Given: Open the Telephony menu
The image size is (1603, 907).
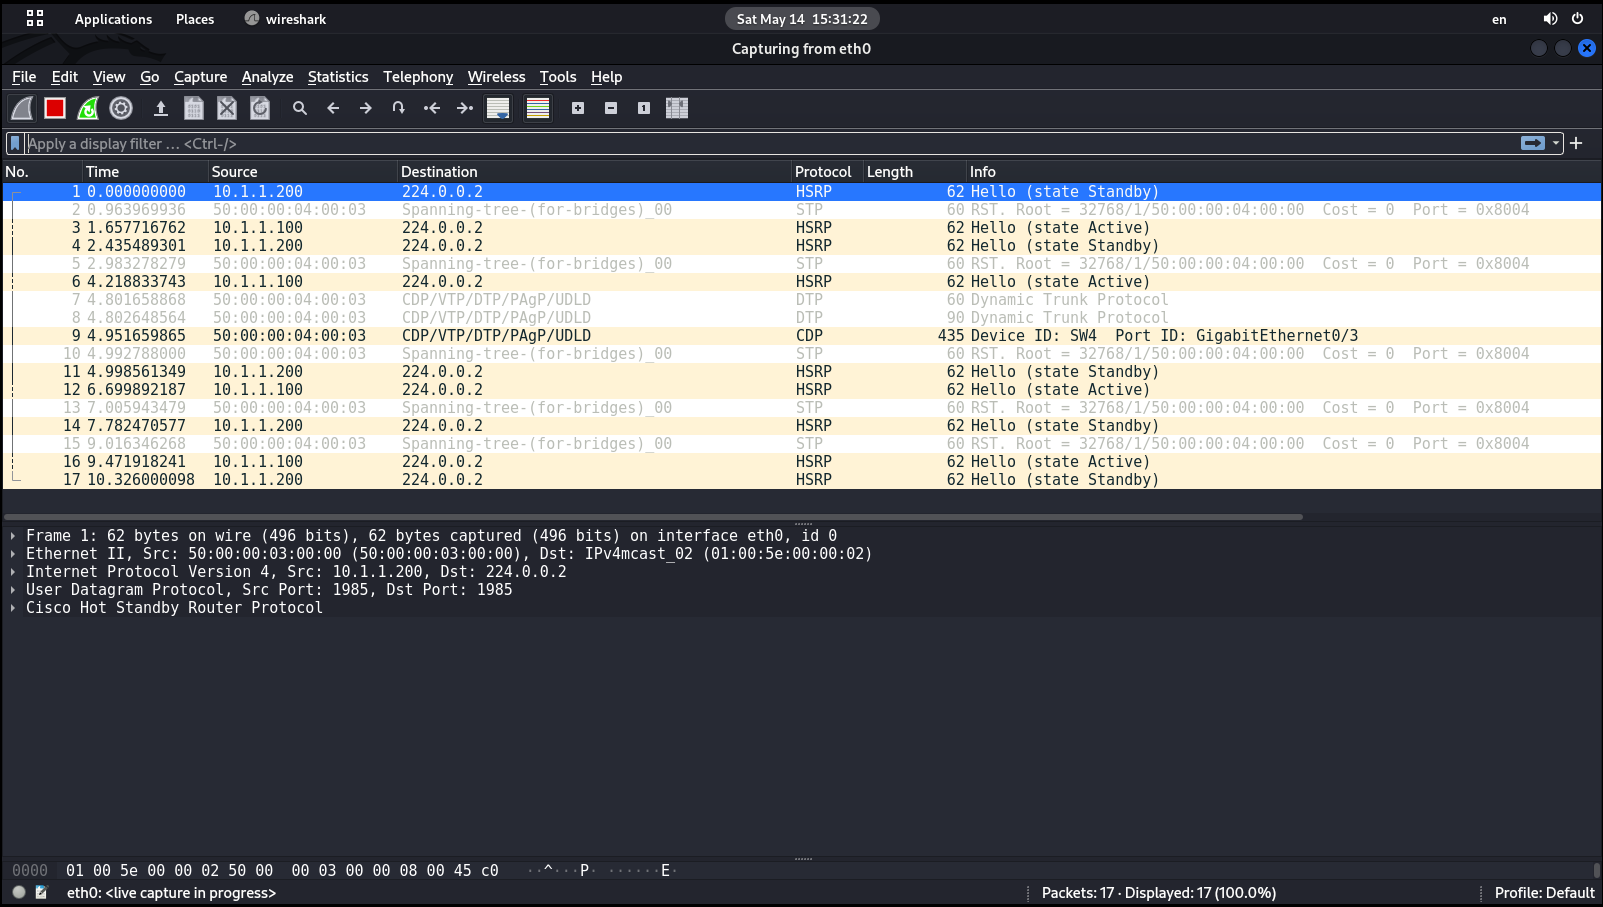Looking at the screenshot, I should (418, 77).
